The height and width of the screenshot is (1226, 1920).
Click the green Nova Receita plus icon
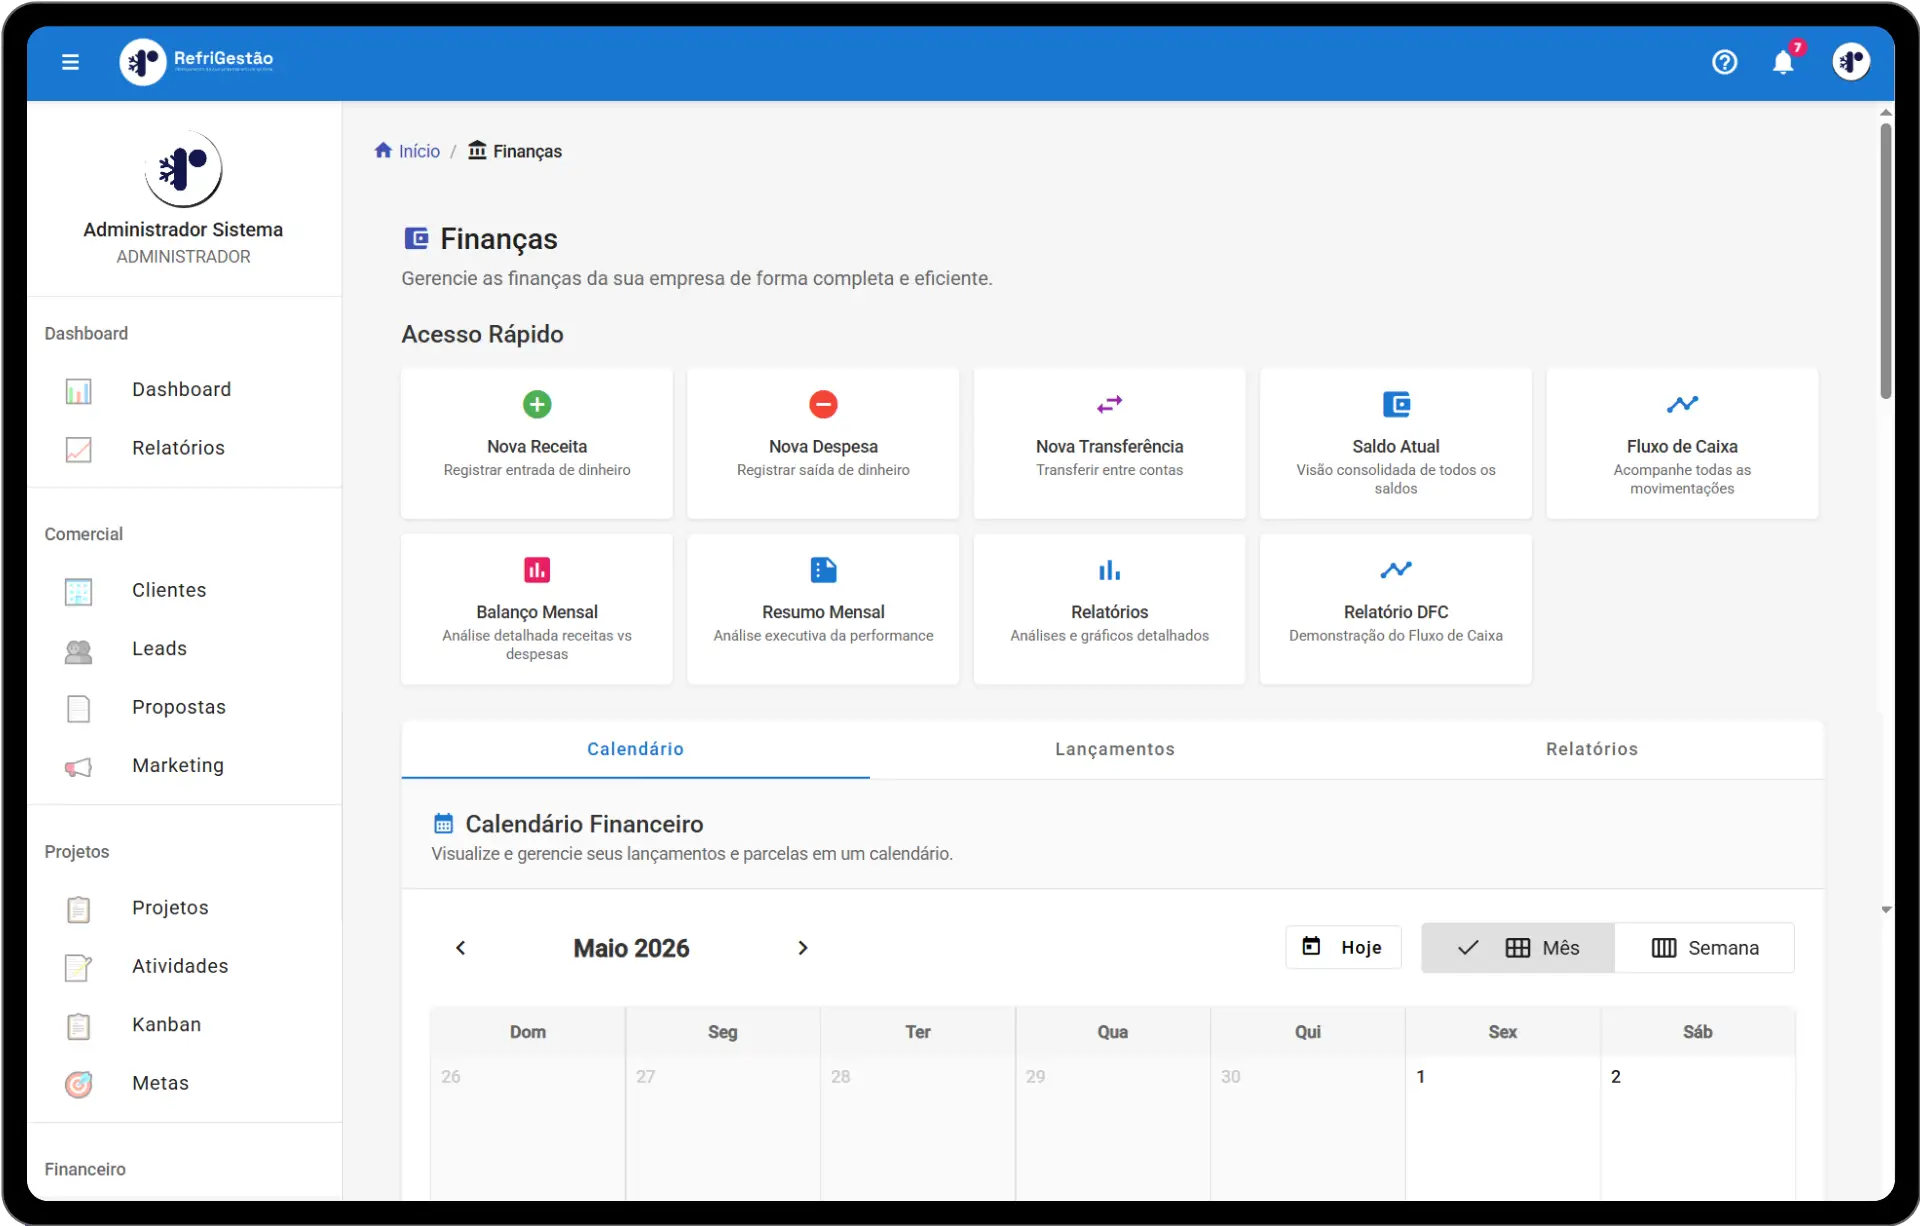pyautogui.click(x=537, y=404)
